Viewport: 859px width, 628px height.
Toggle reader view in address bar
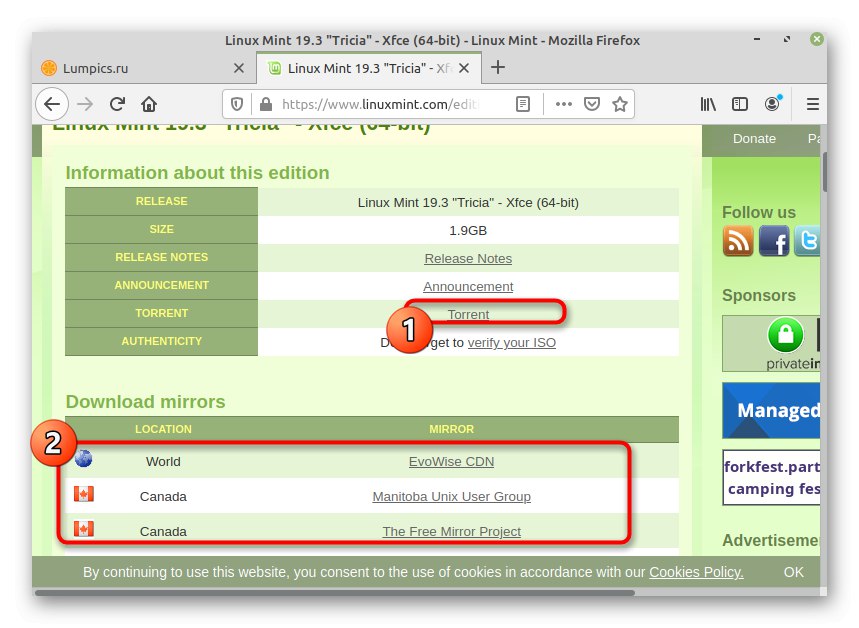(x=523, y=104)
